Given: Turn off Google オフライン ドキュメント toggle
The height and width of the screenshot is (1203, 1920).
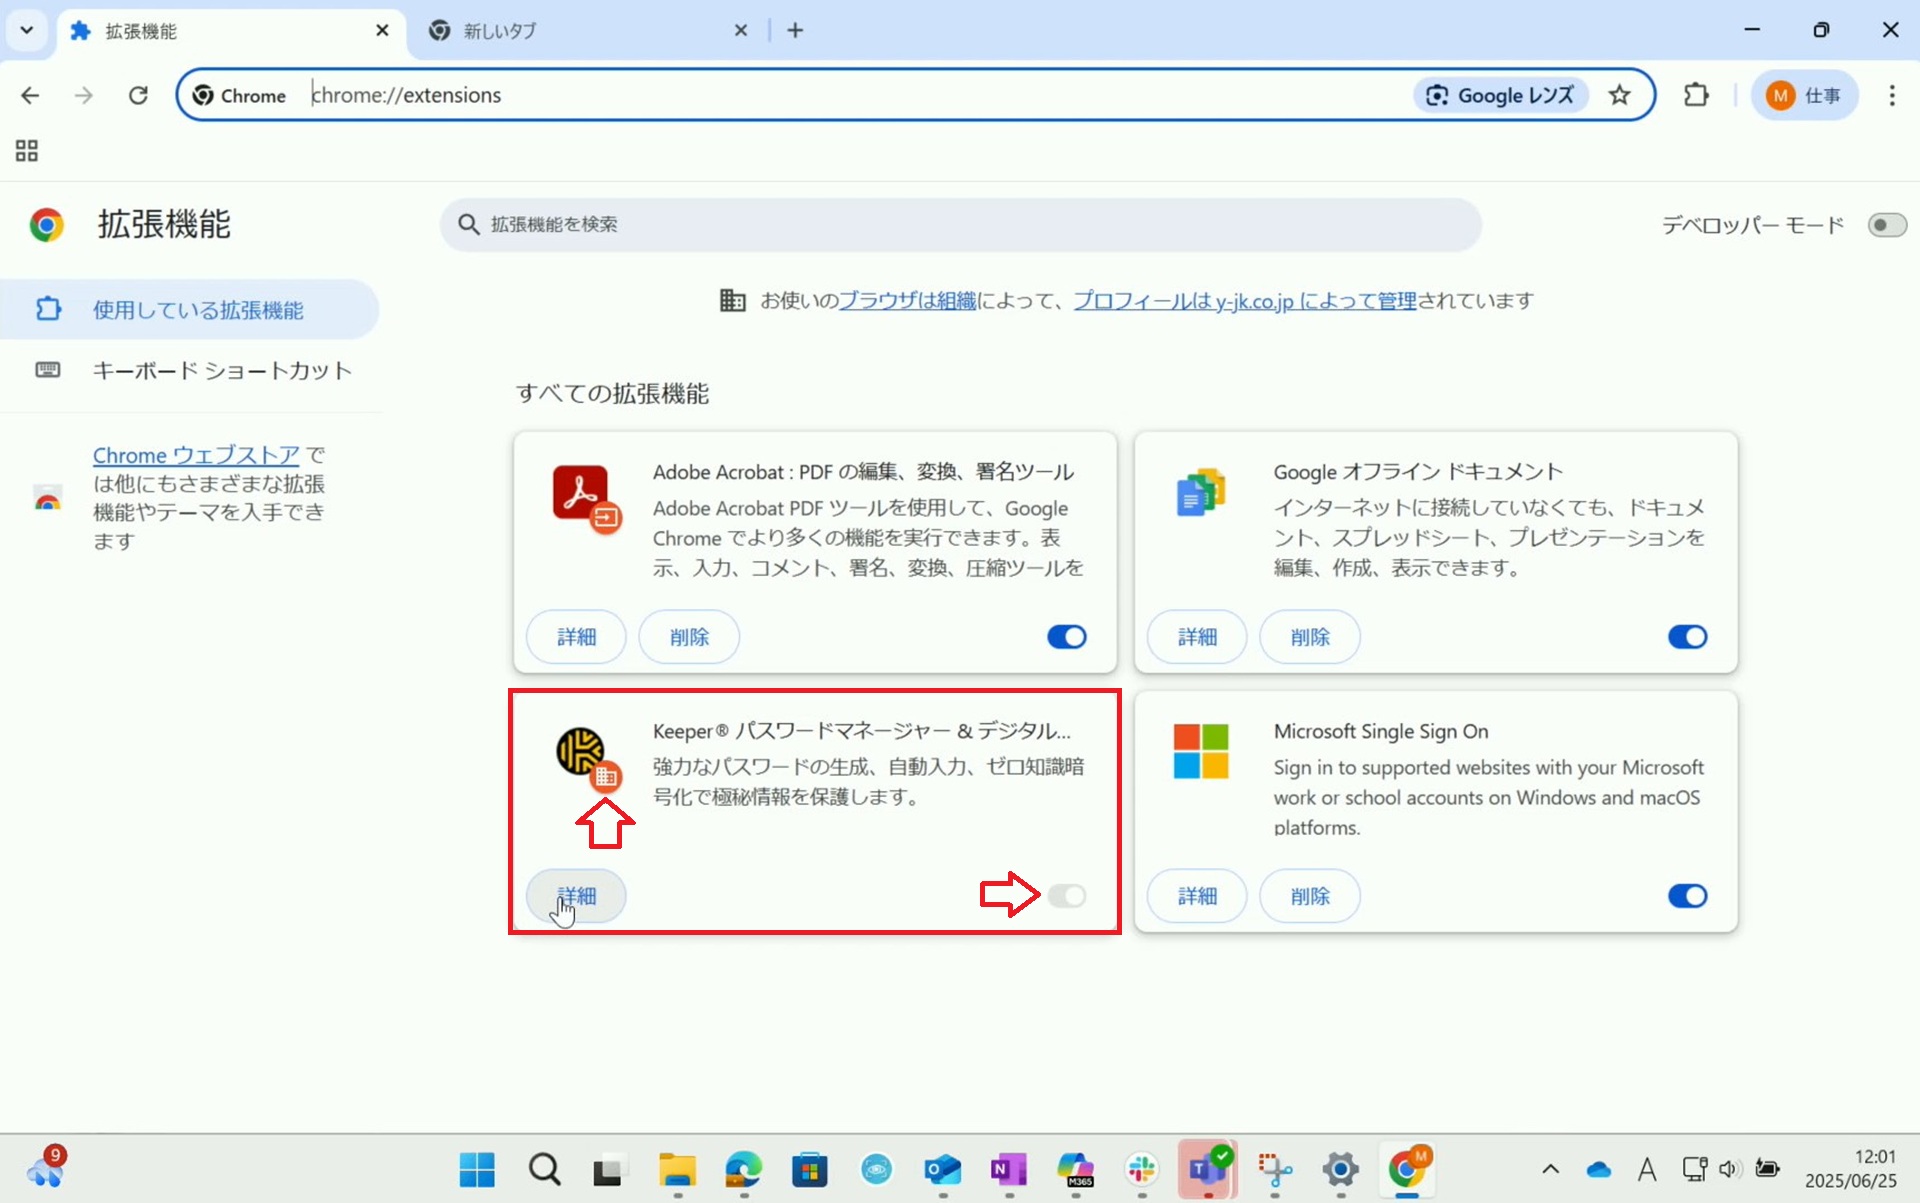Looking at the screenshot, I should point(1687,637).
